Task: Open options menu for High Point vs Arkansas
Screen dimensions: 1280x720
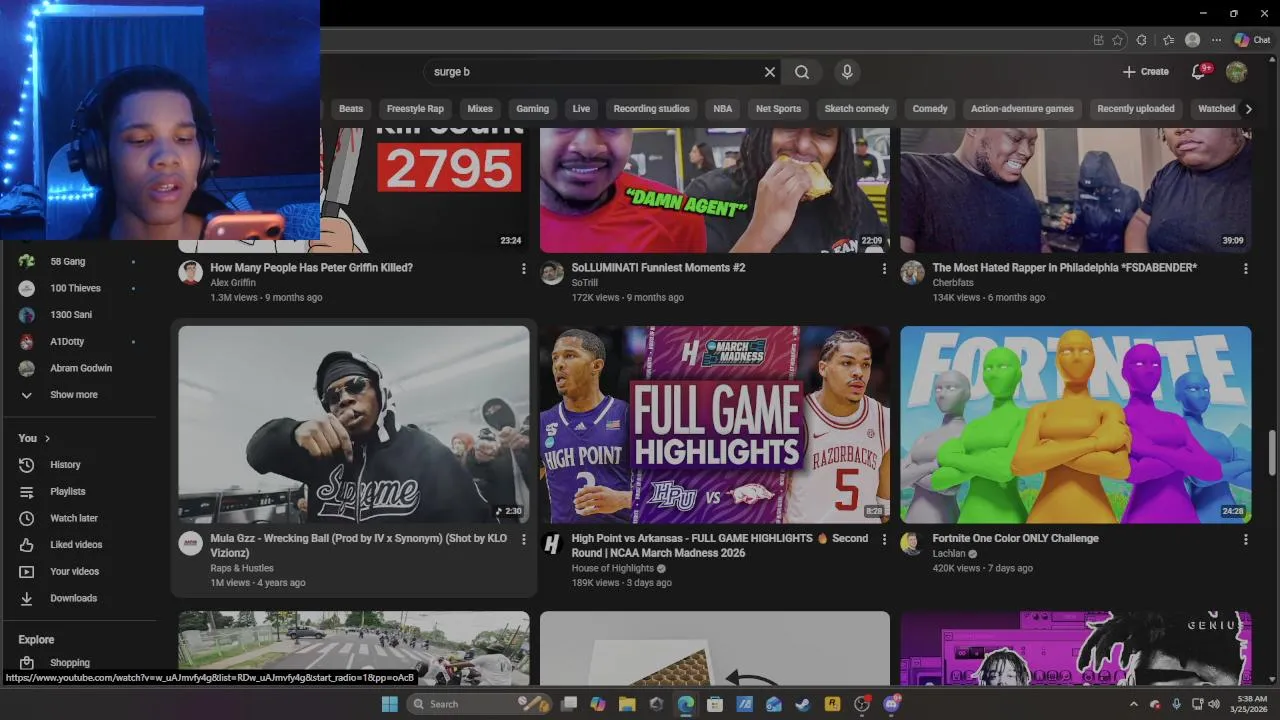Action: [884, 540]
